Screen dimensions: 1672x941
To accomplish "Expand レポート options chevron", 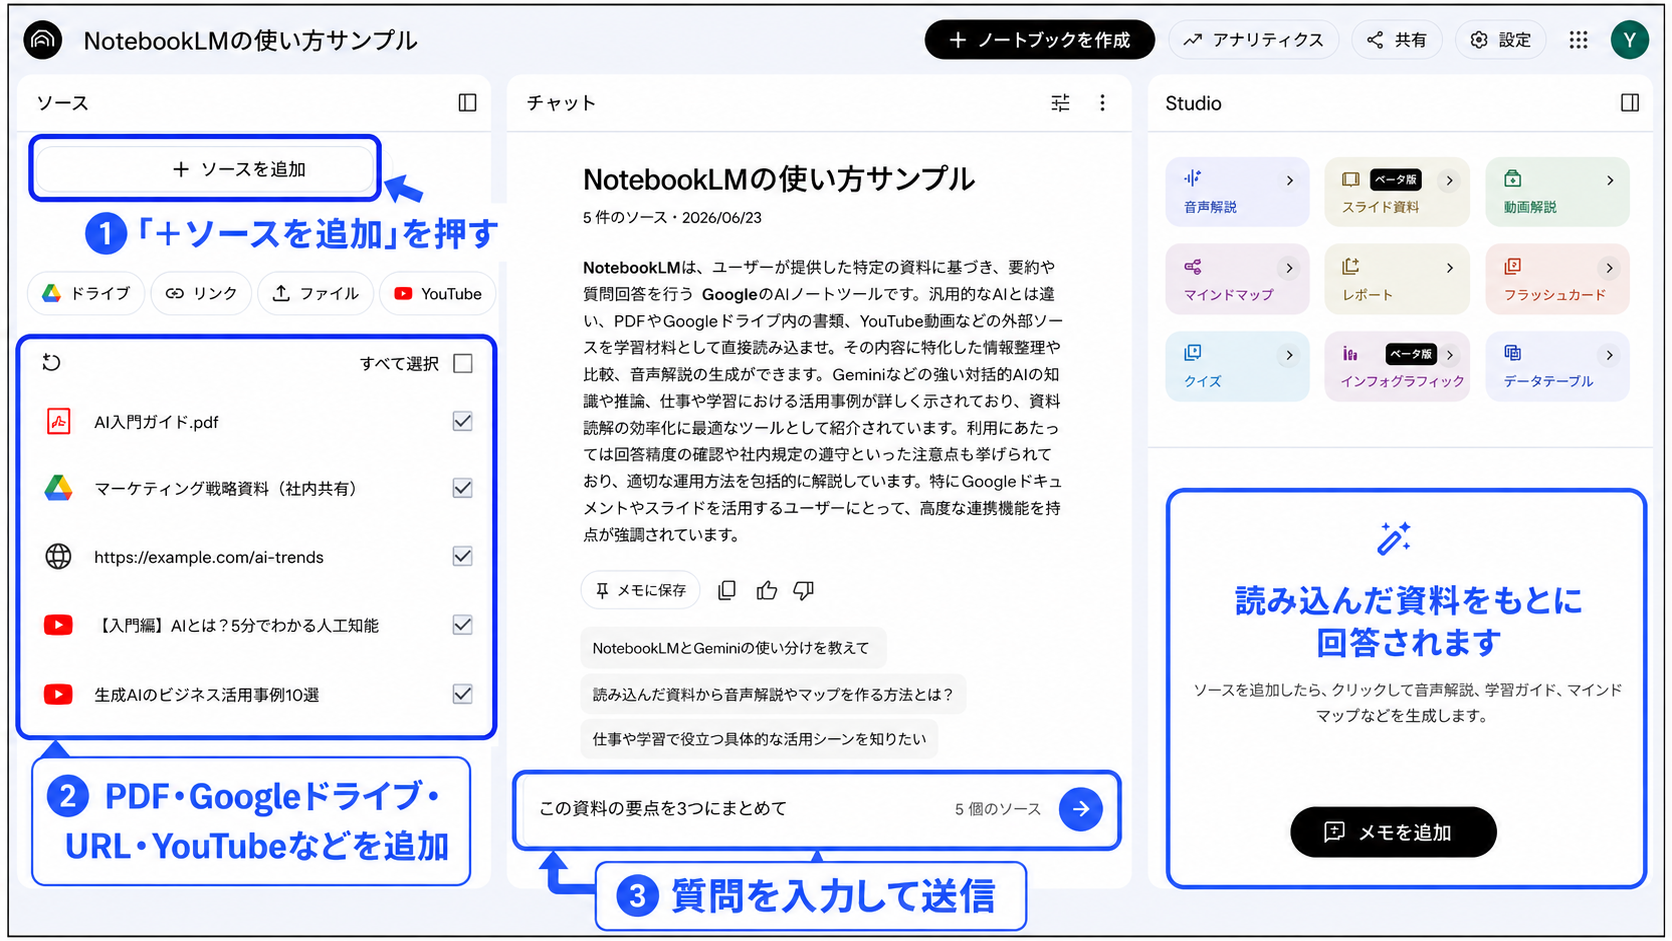I will [1449, 268].
